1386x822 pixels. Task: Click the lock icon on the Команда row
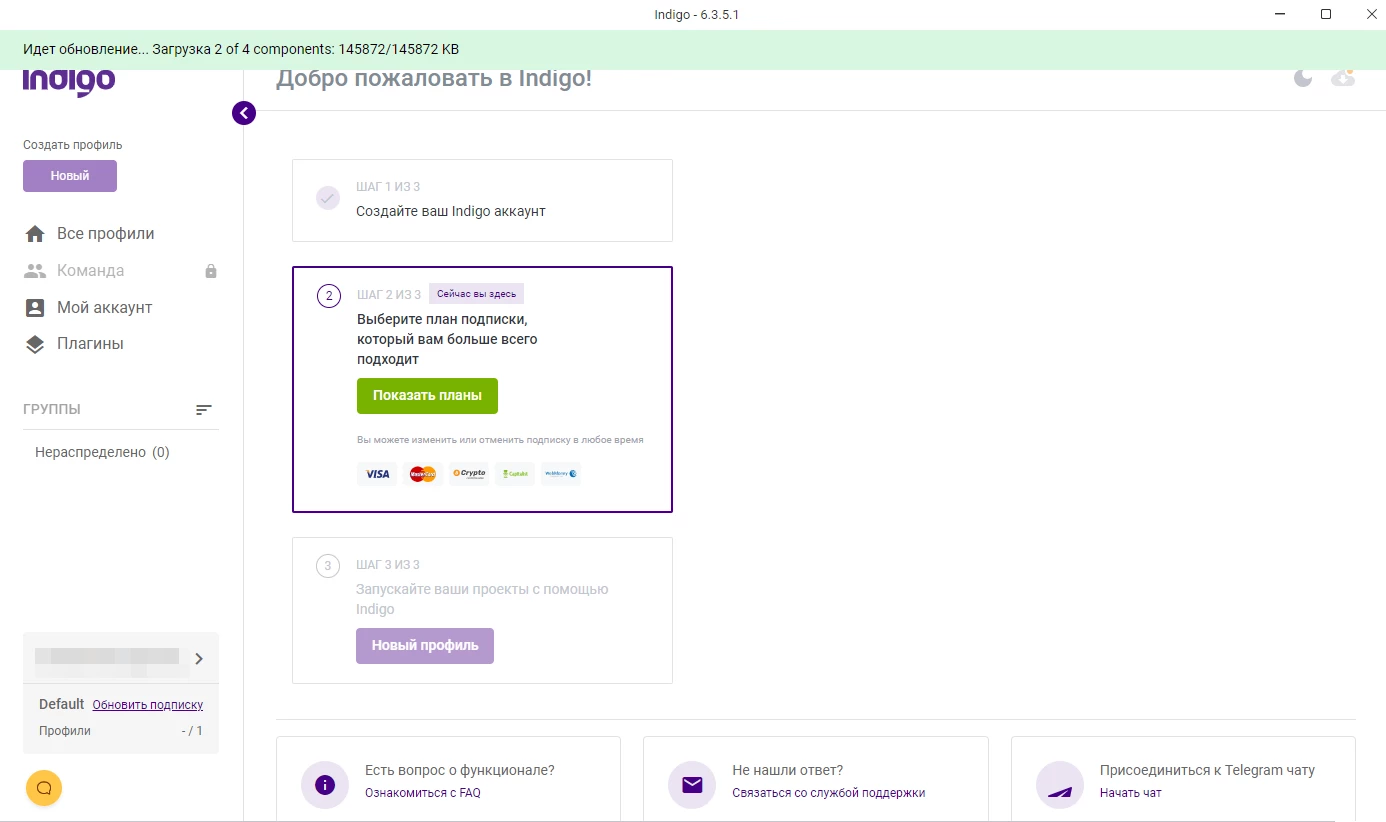pyautogui.click(x=211, y=271)
